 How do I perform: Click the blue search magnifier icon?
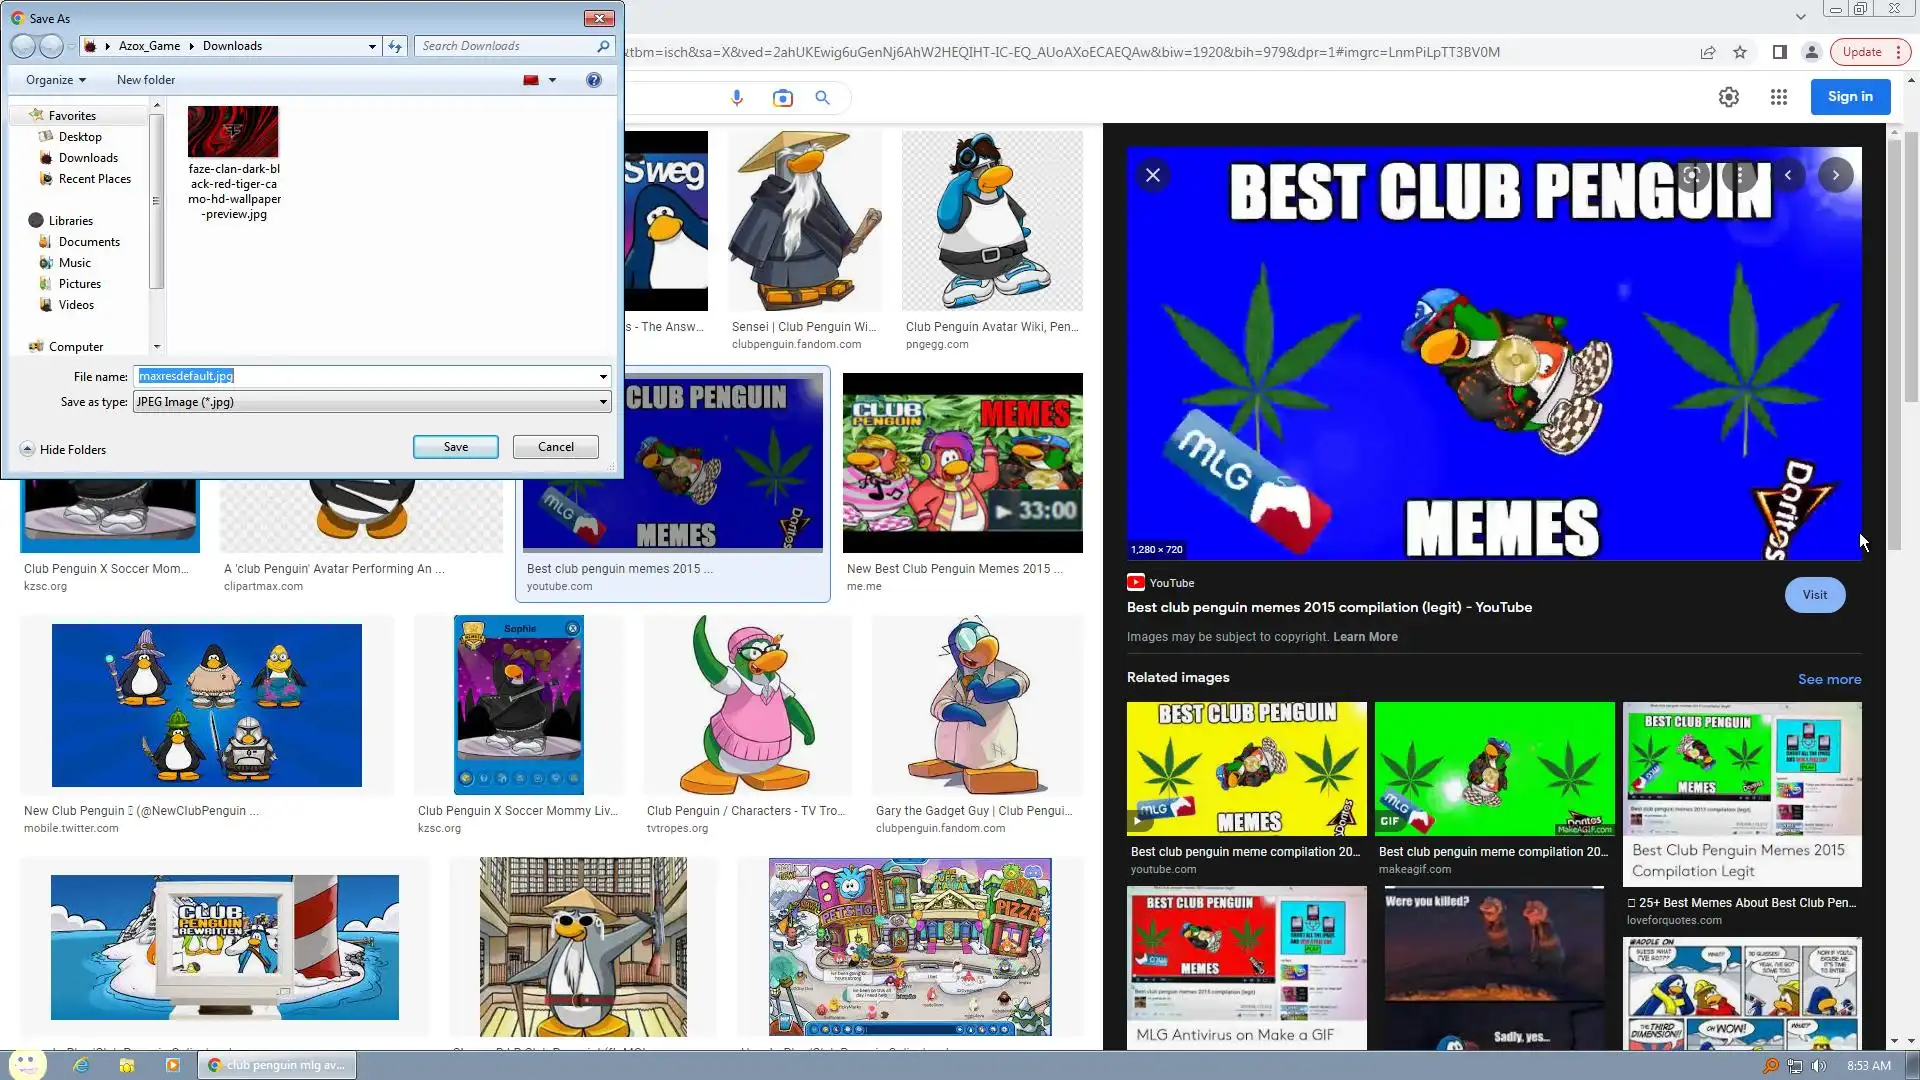click(x=822, y=98)
